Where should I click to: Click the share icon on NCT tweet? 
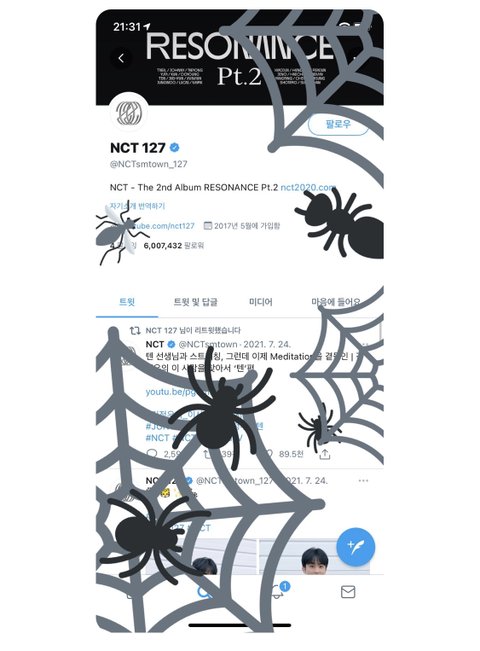325,454
